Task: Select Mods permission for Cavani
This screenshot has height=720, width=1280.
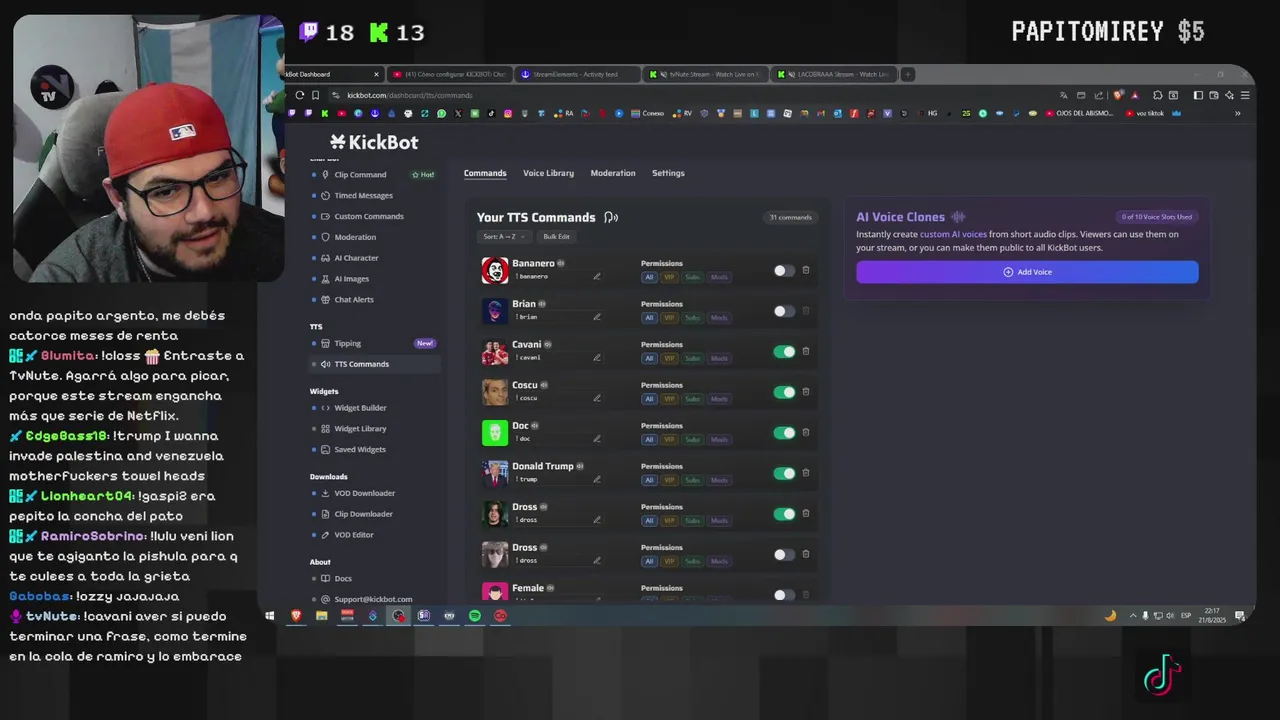Action: click(719, 358)
